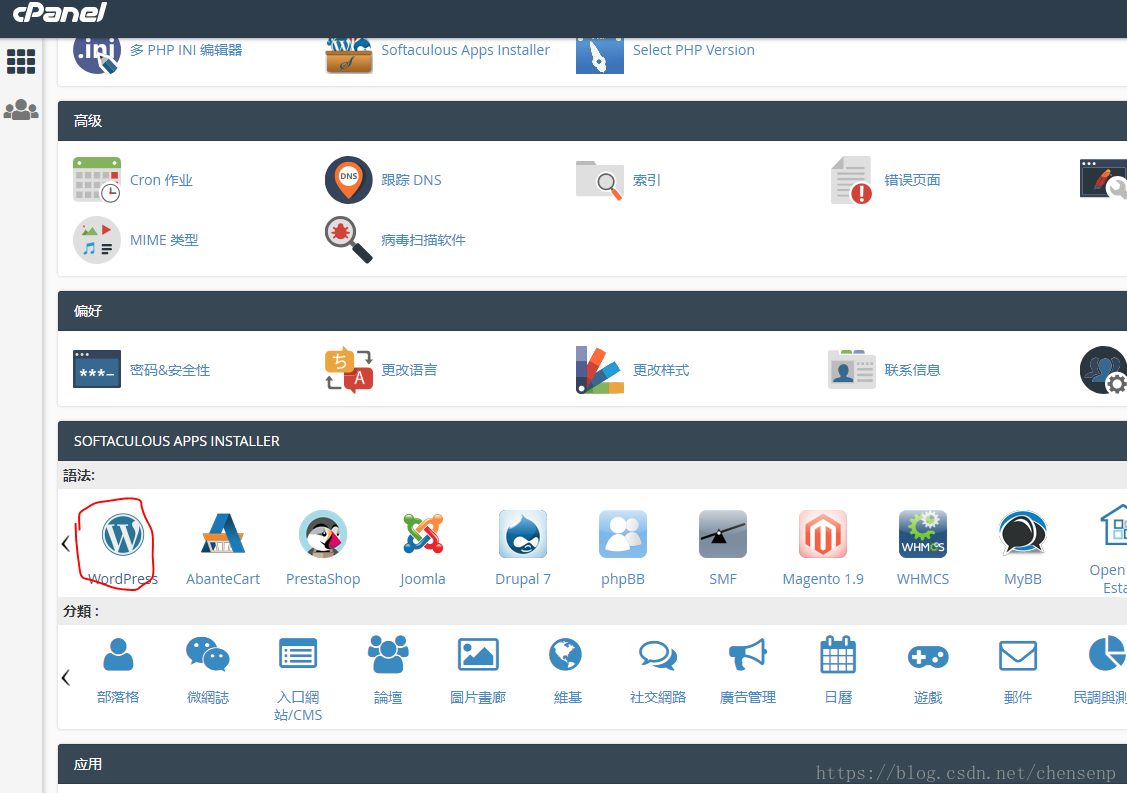This screenshot has height=793, width=1127.
Task: Open the 郵件 mail category icon
Action: point(1018,655)
